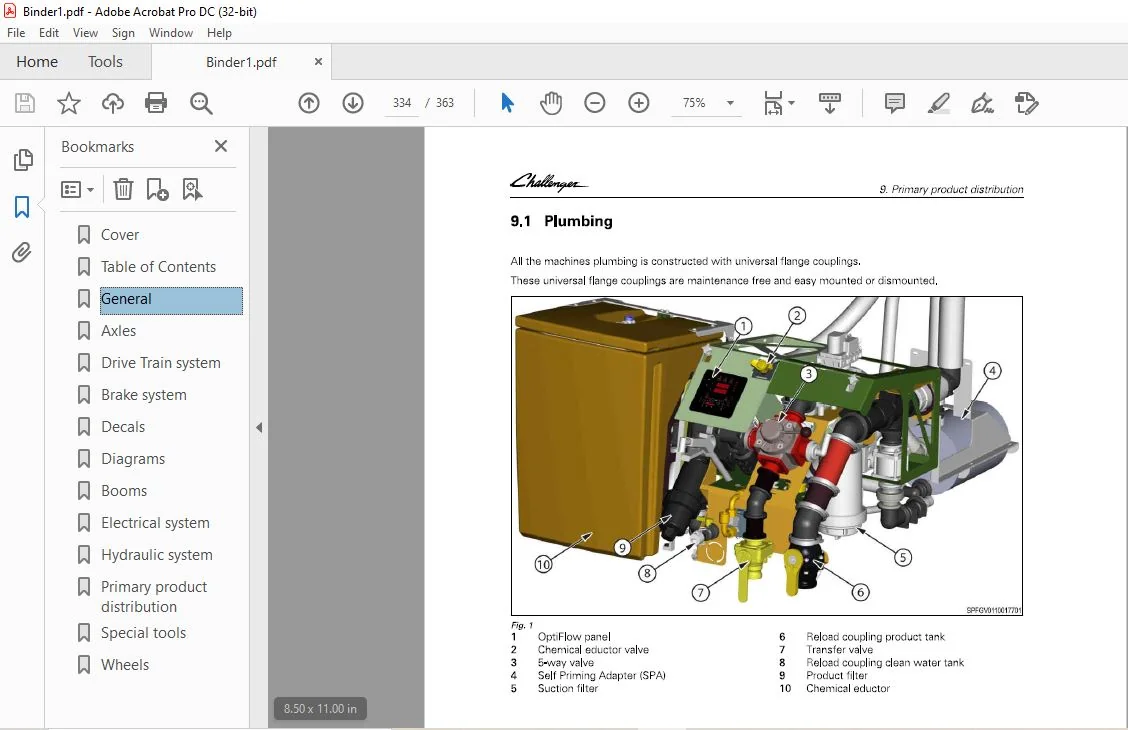The image size is (1128, 730).
Task: Jump to the Diagrams bookmark
Action: click(x=132, y=459)
